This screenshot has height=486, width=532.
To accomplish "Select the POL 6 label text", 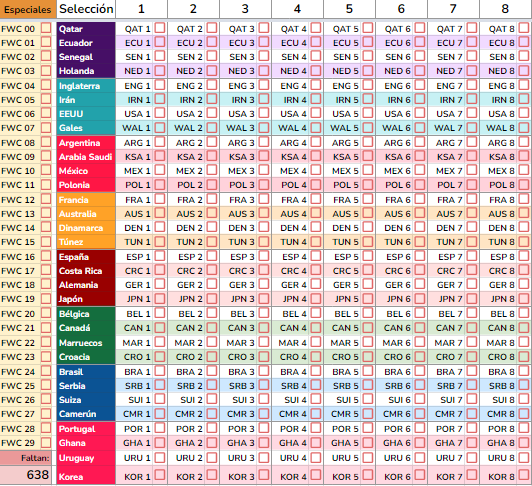I will coord(398,185).
